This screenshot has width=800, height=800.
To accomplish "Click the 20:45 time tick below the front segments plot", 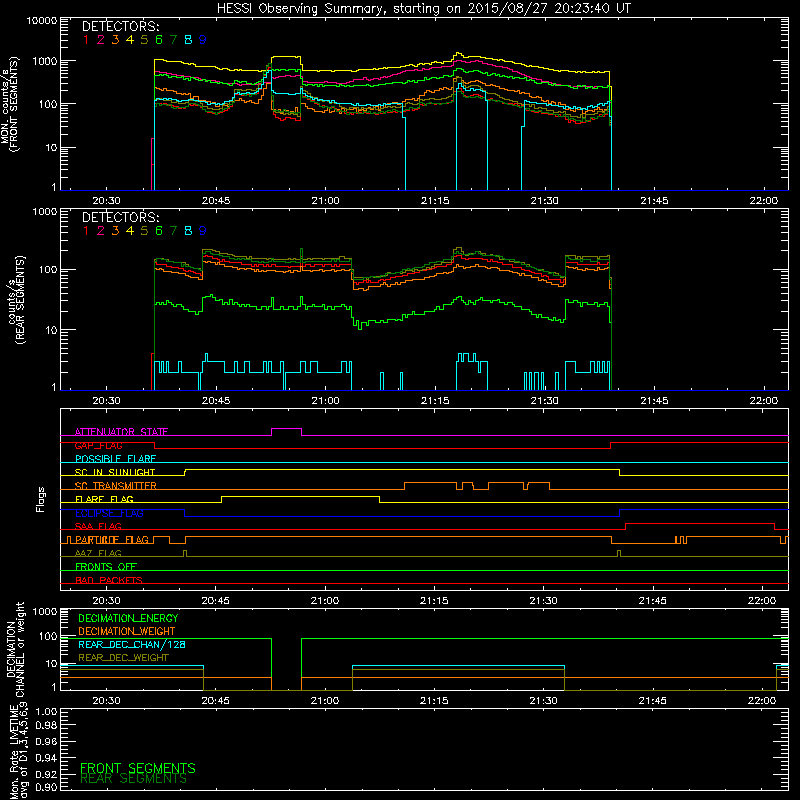I will coord(216,201).
